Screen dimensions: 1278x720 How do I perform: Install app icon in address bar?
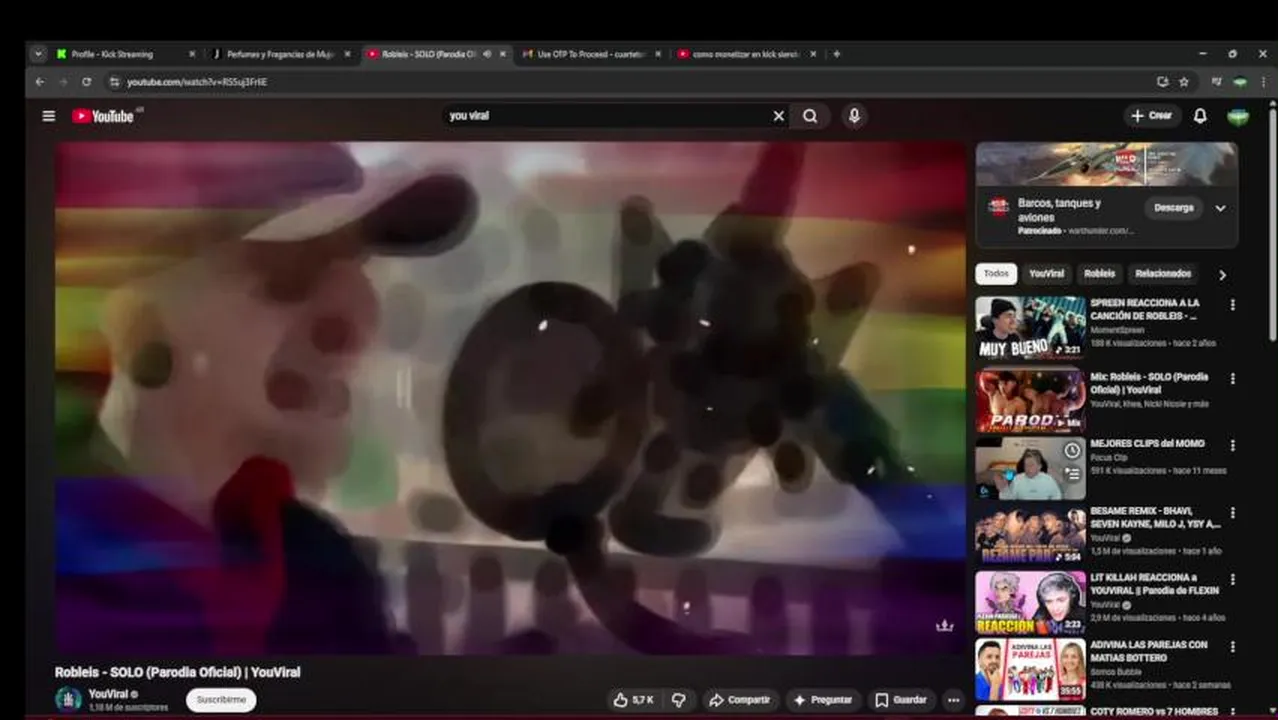point(1162,82)
